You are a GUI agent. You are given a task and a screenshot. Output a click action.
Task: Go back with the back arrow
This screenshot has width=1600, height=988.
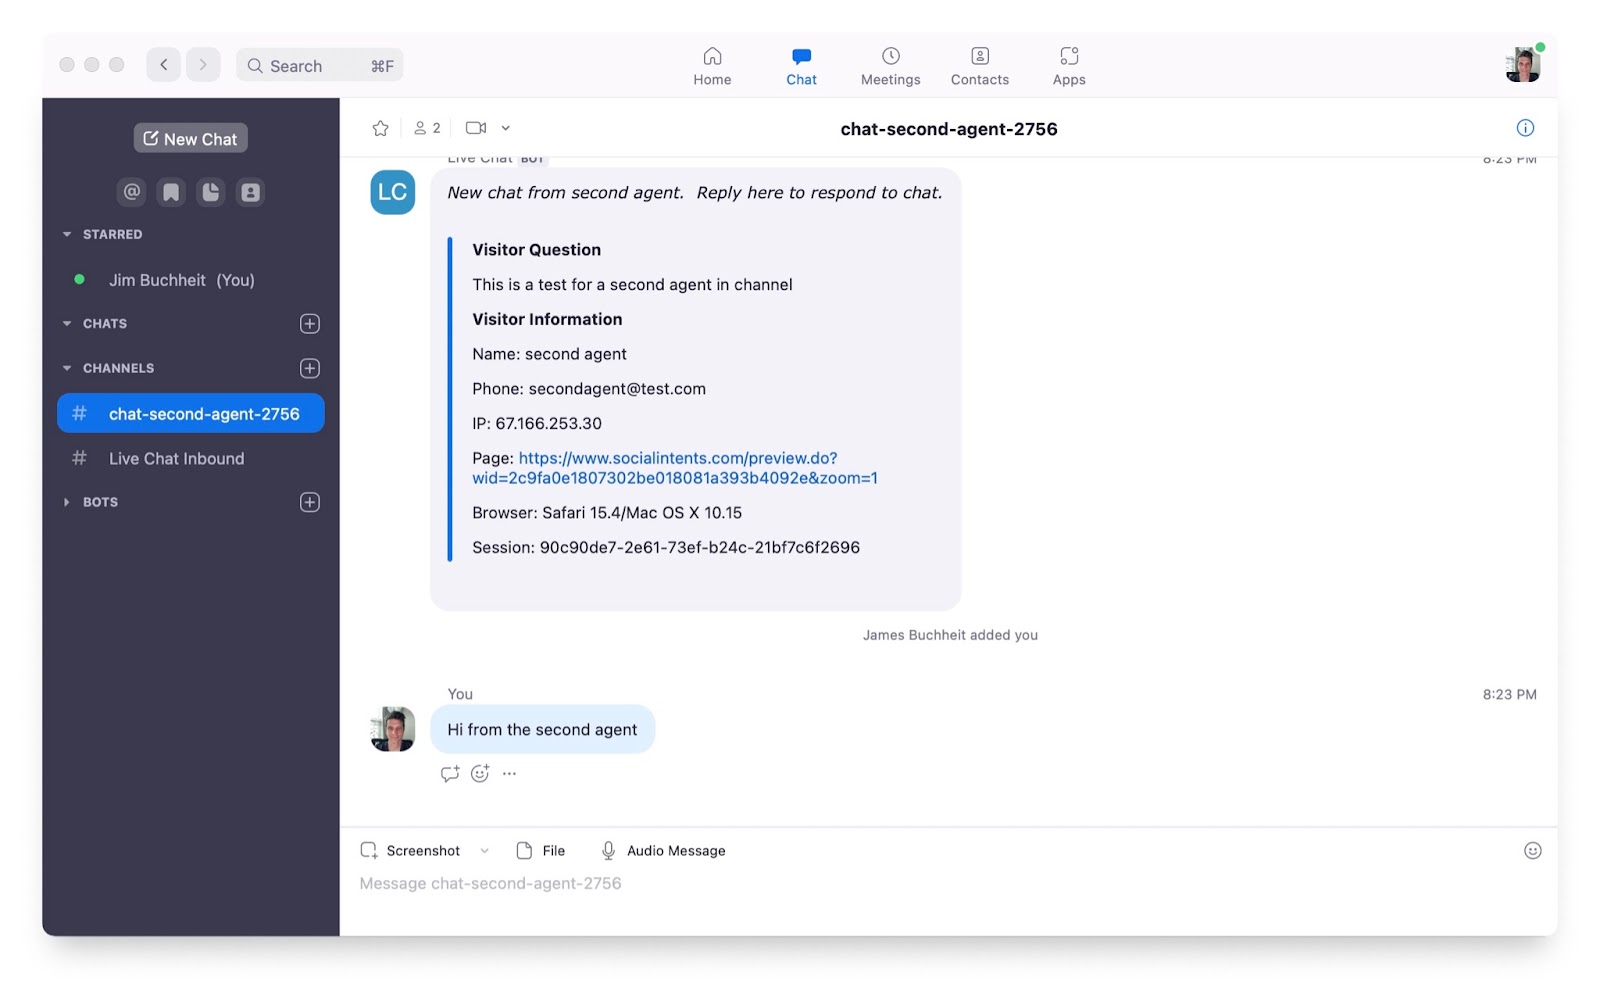click(164, 65)
